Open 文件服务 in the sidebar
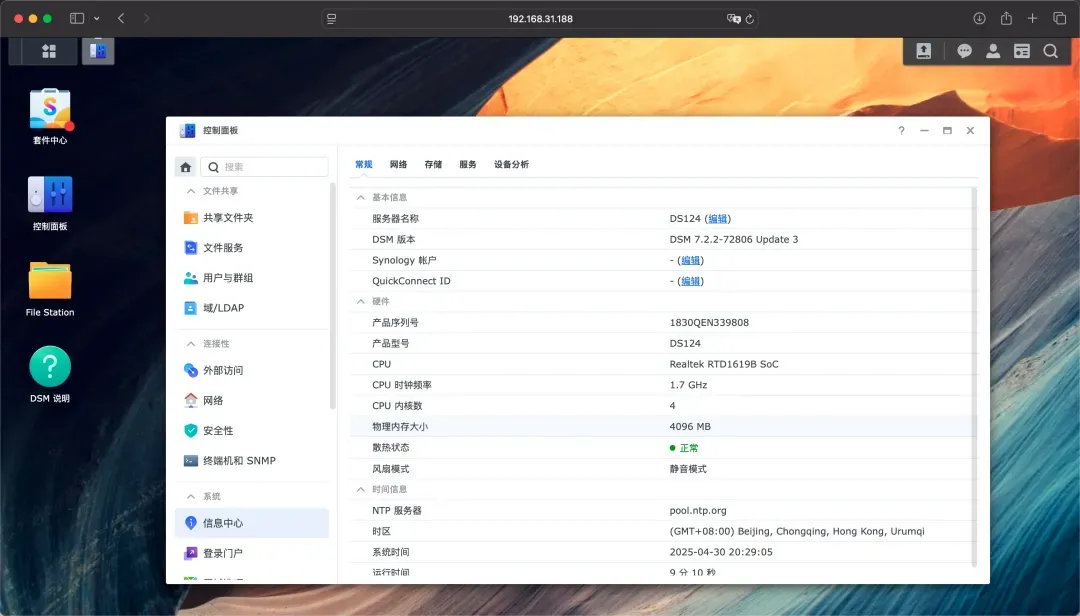 click(x=252, y=248)
